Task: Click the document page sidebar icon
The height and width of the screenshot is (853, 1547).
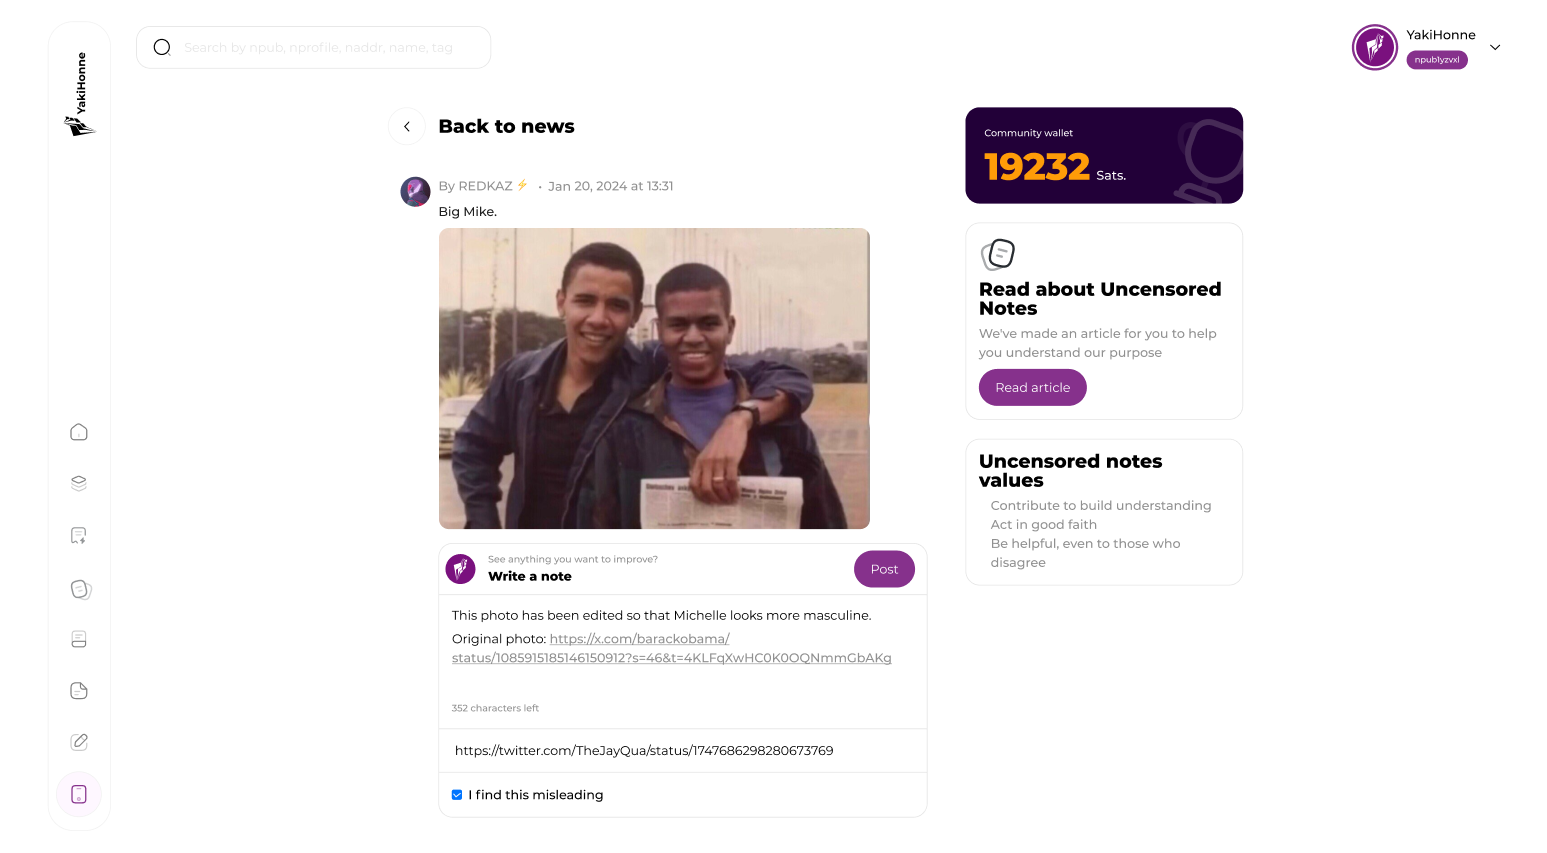Action: click(x=79, y=691)
